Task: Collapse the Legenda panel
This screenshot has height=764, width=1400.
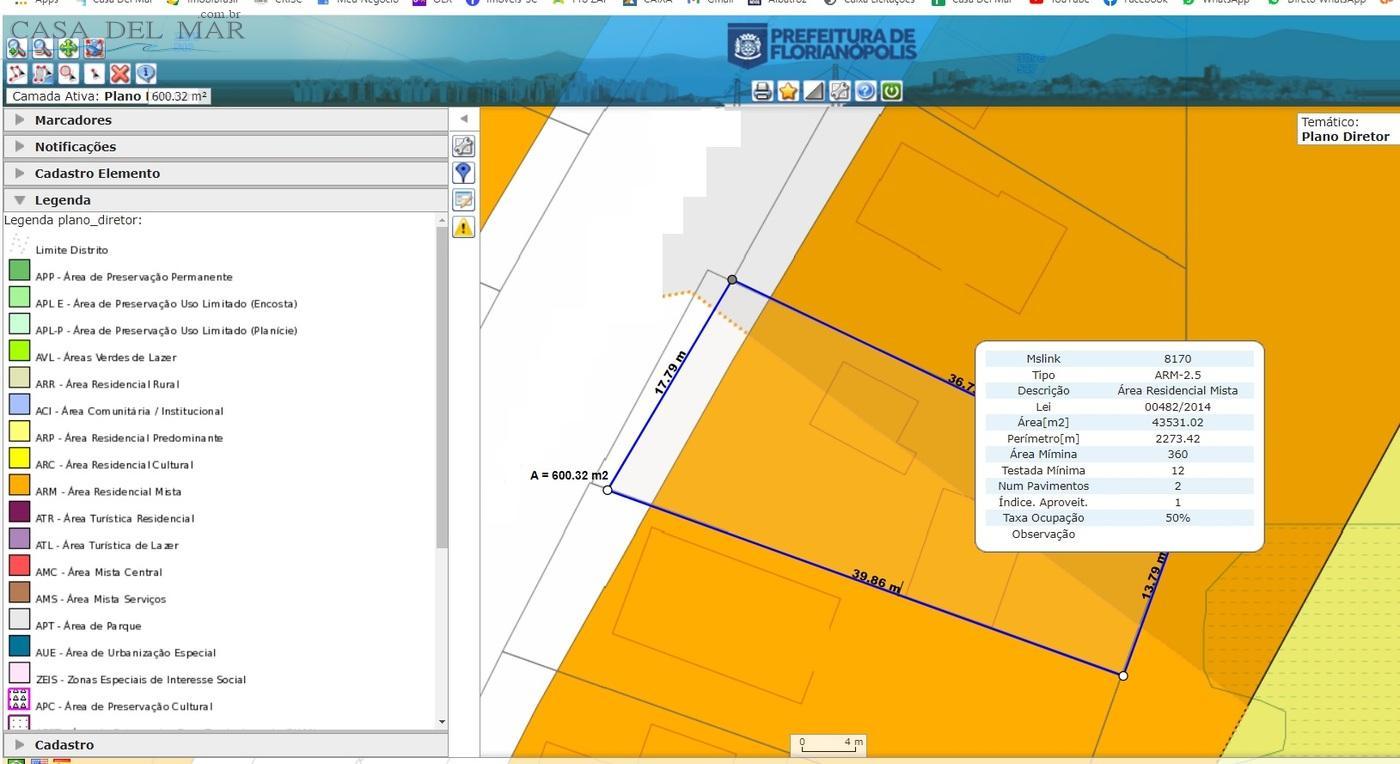Action: click(224, 200)
